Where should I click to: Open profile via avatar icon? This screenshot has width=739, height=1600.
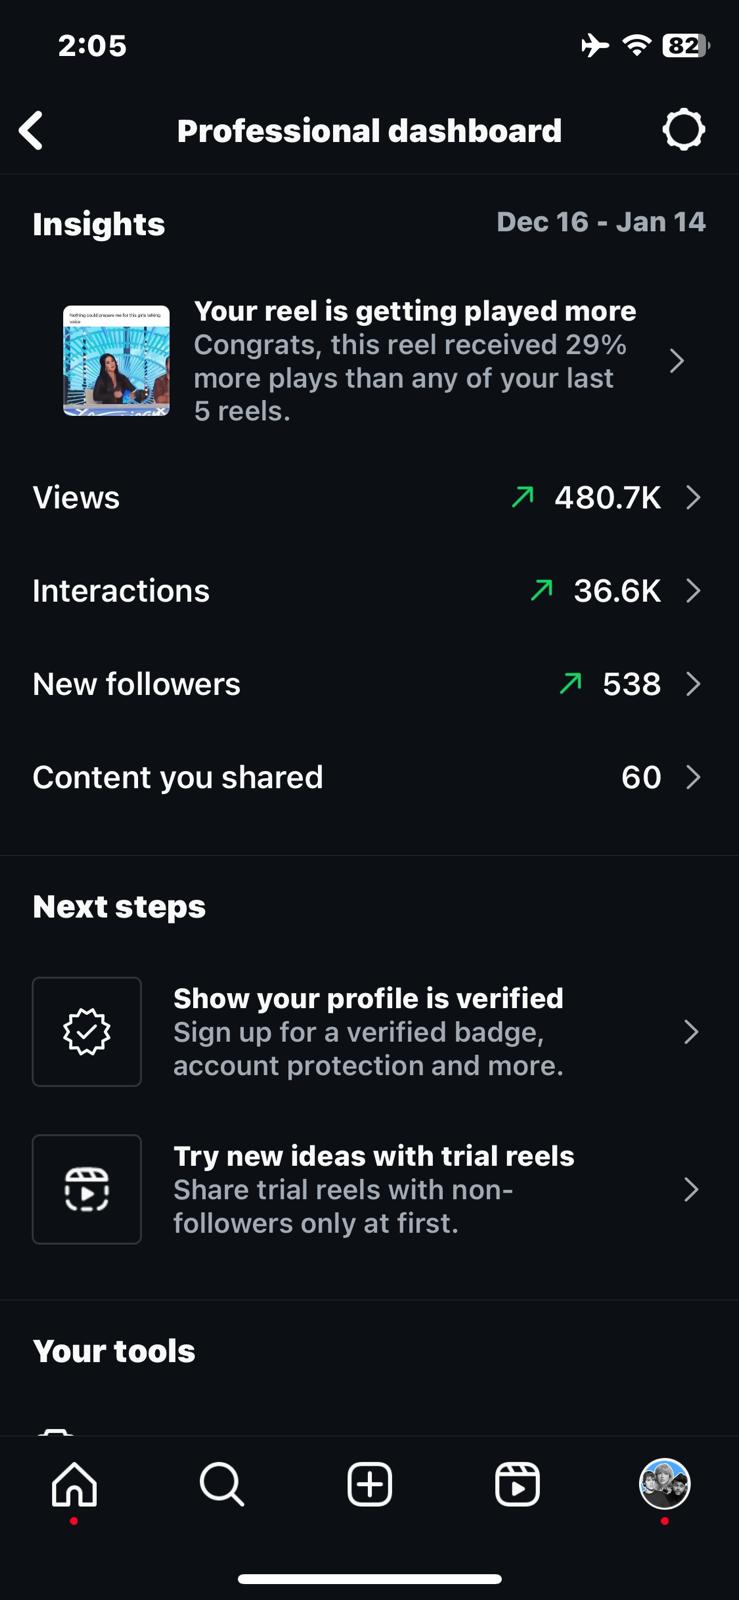665,1484
